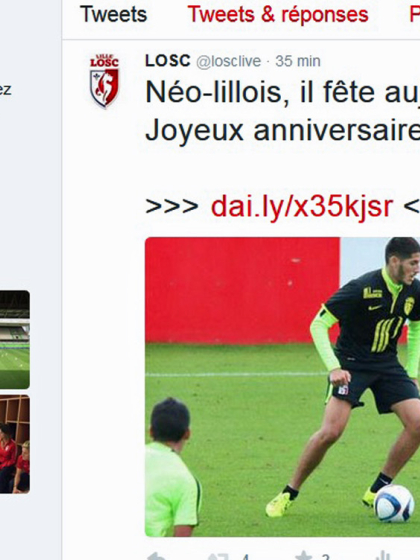Open the locker room thumbnail in the sidebar
This screenshot has height=560, width=420.
[x=15, y=444]
